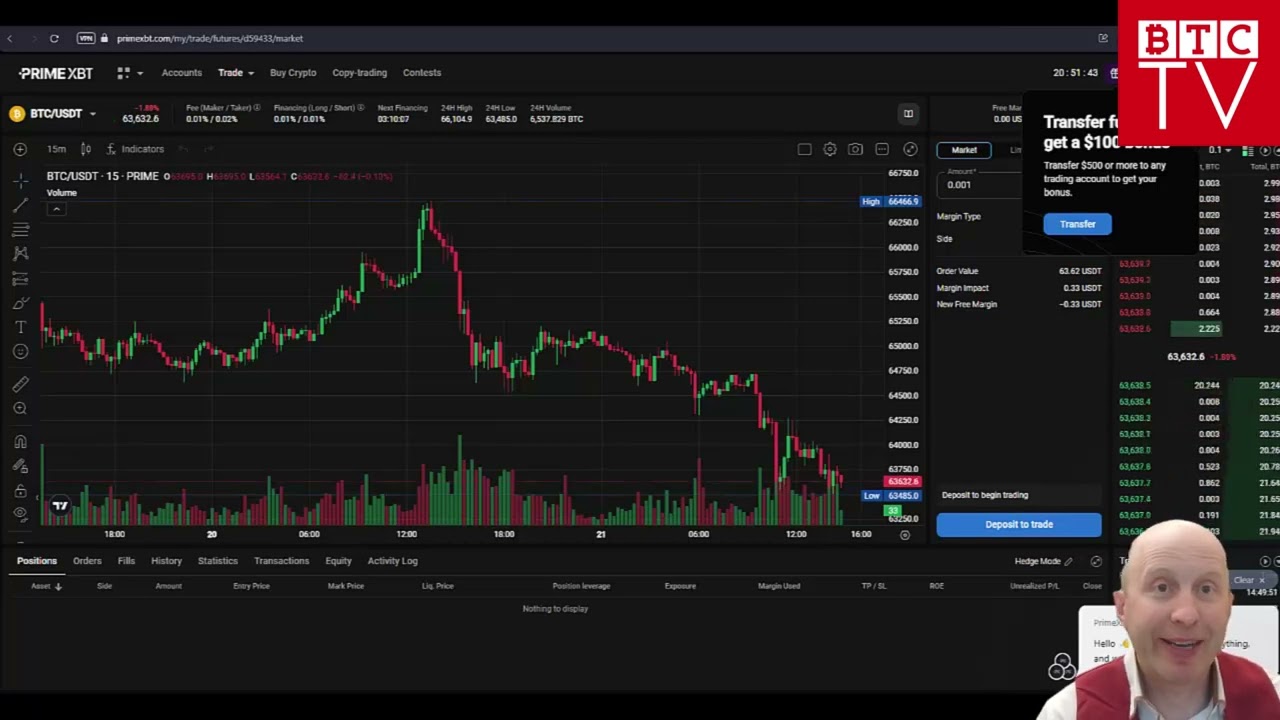Open chart time axis settings icon
This screenshot has height=720, width=1280.
point(904,535)
